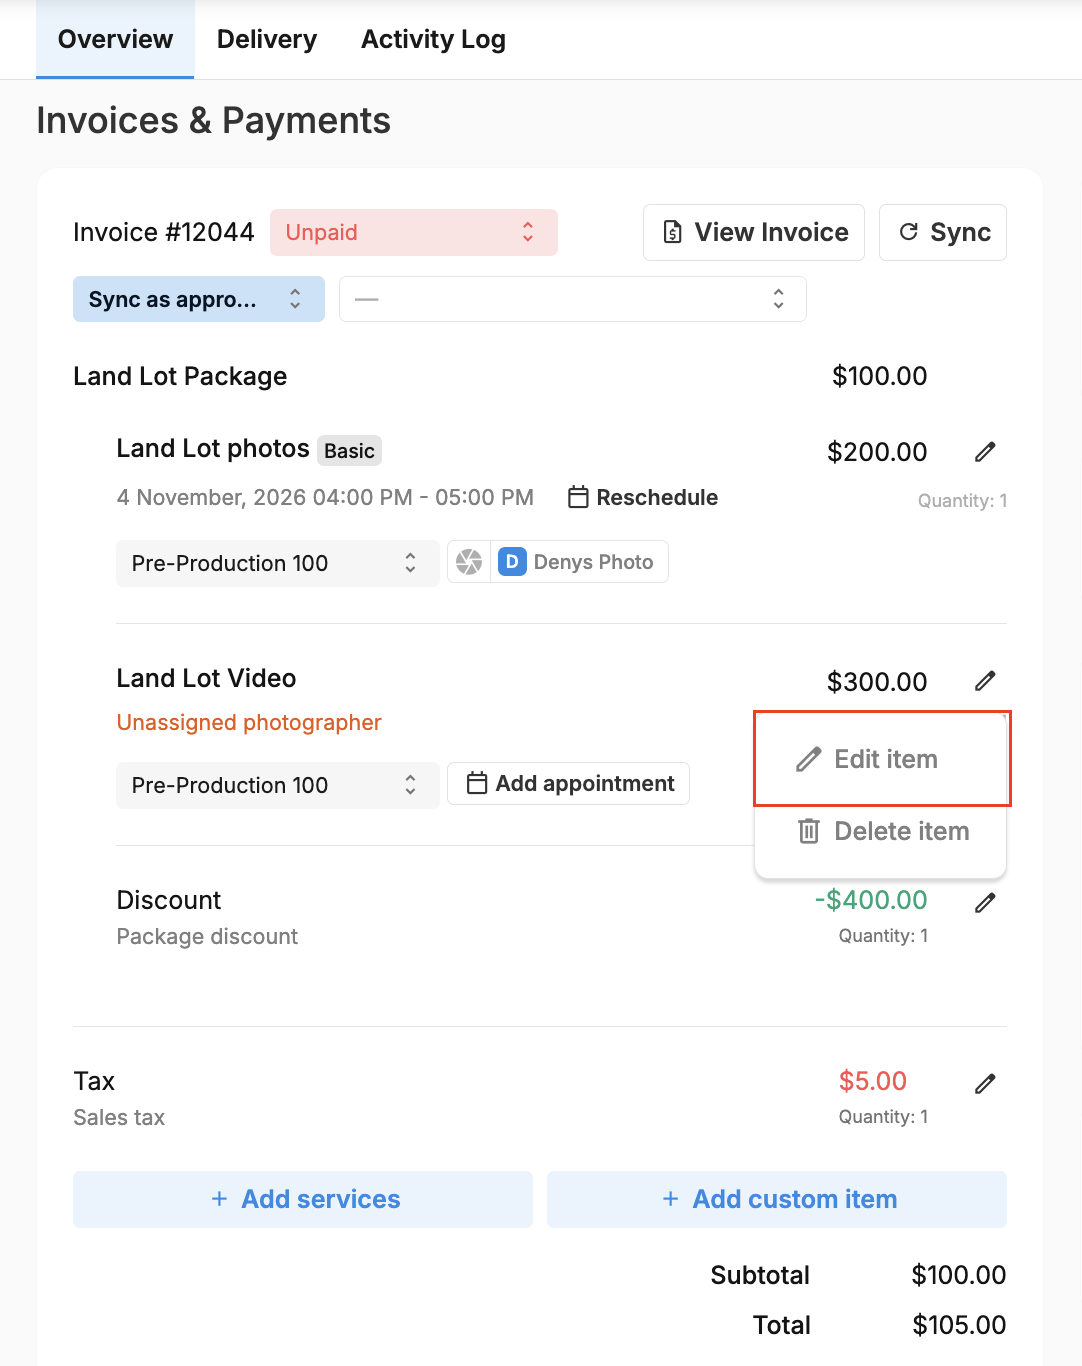Click the Basic badge next to Land Lot photos
This screenshot has height=1366, width=1082.
click(x=349, y=450)
